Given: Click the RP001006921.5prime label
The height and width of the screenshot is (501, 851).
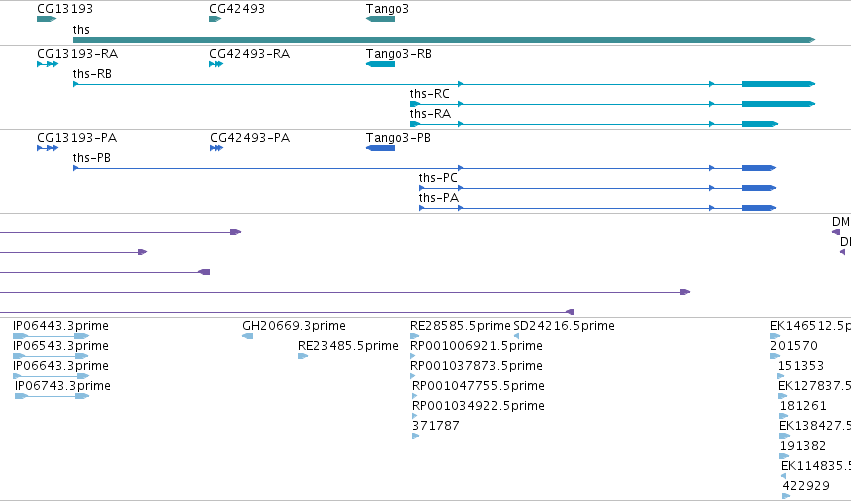Looking at the screenshot, I should point(476,346).
